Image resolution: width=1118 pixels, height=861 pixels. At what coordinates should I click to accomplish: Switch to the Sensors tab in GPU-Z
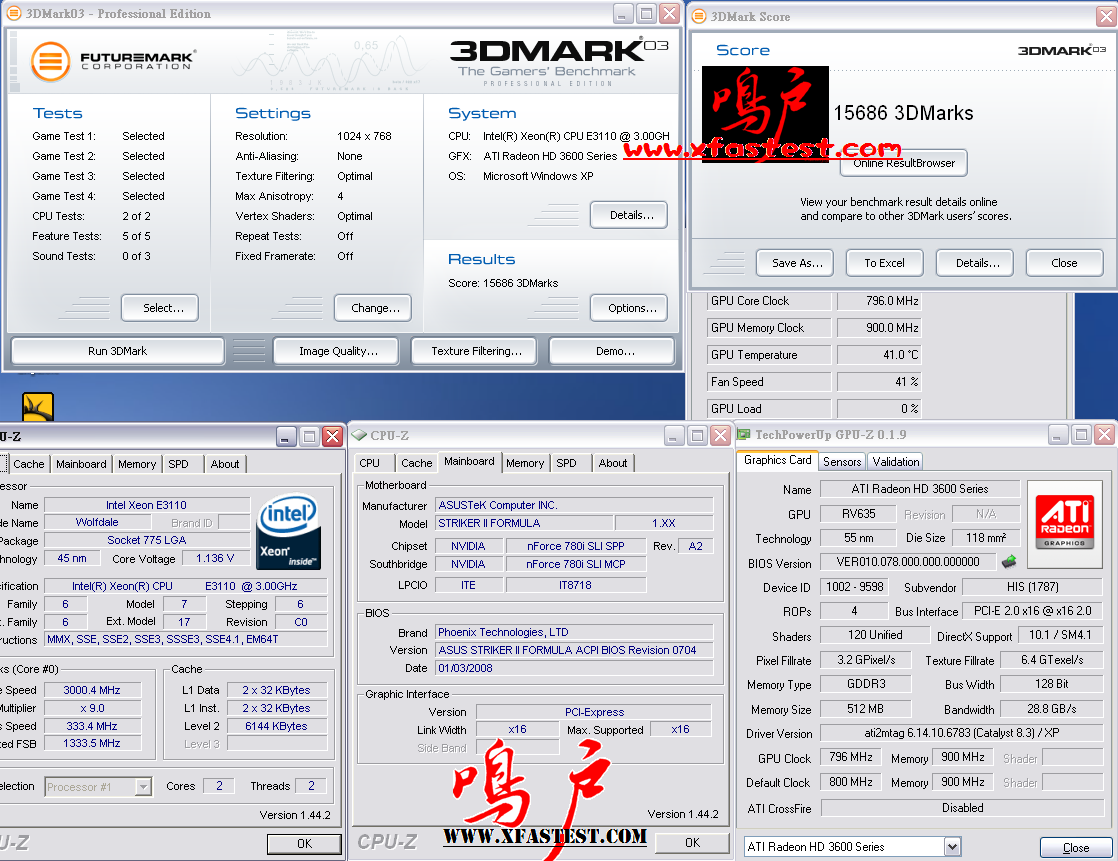click(842, 461)
